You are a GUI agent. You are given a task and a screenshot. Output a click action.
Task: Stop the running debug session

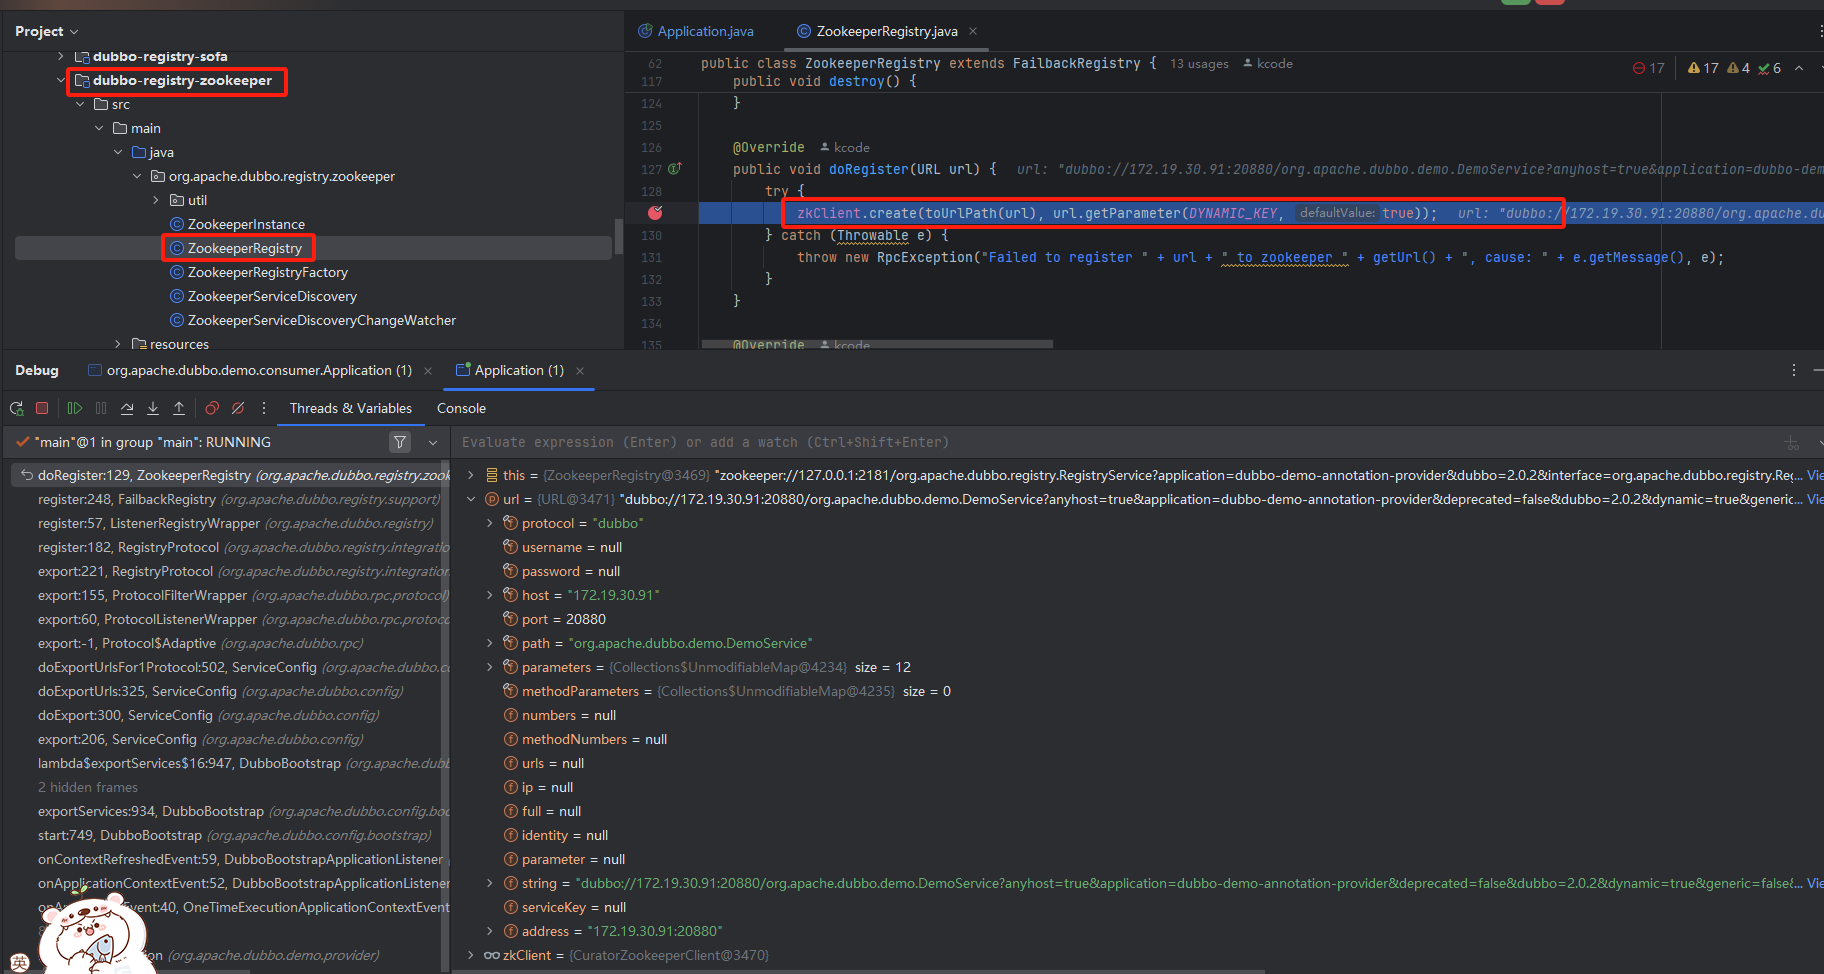tap(42, 408)
